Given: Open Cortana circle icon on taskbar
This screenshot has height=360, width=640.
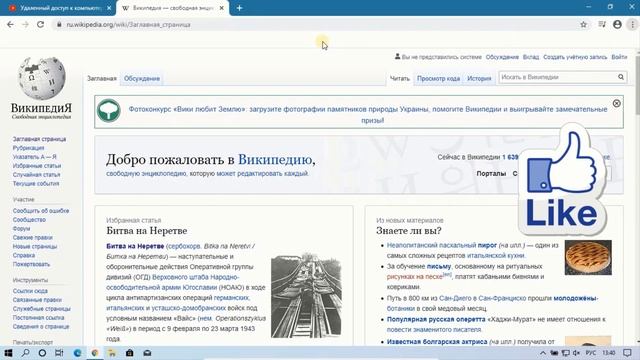Looking at the screenshot, I should pos(42,353).
